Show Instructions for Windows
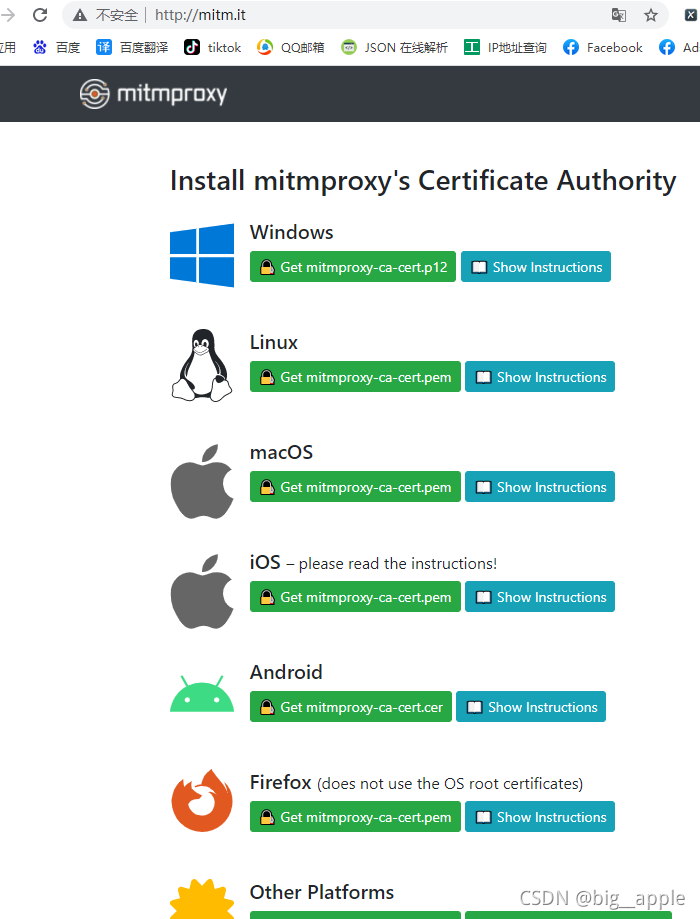The width and height of the screenshot is (700, 919). [x=536, y=267]
